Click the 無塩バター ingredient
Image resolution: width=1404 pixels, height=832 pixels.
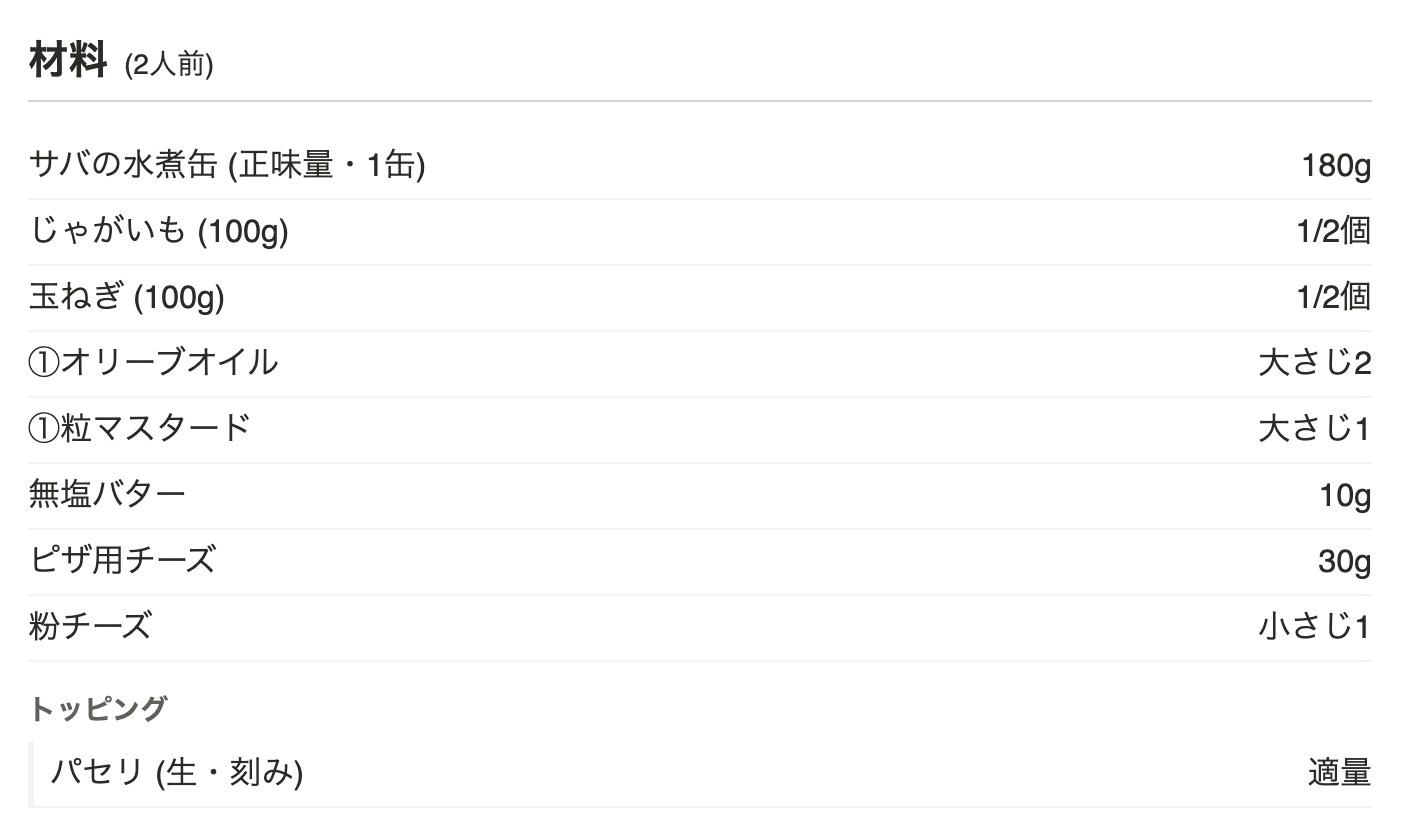pos(107,494)
